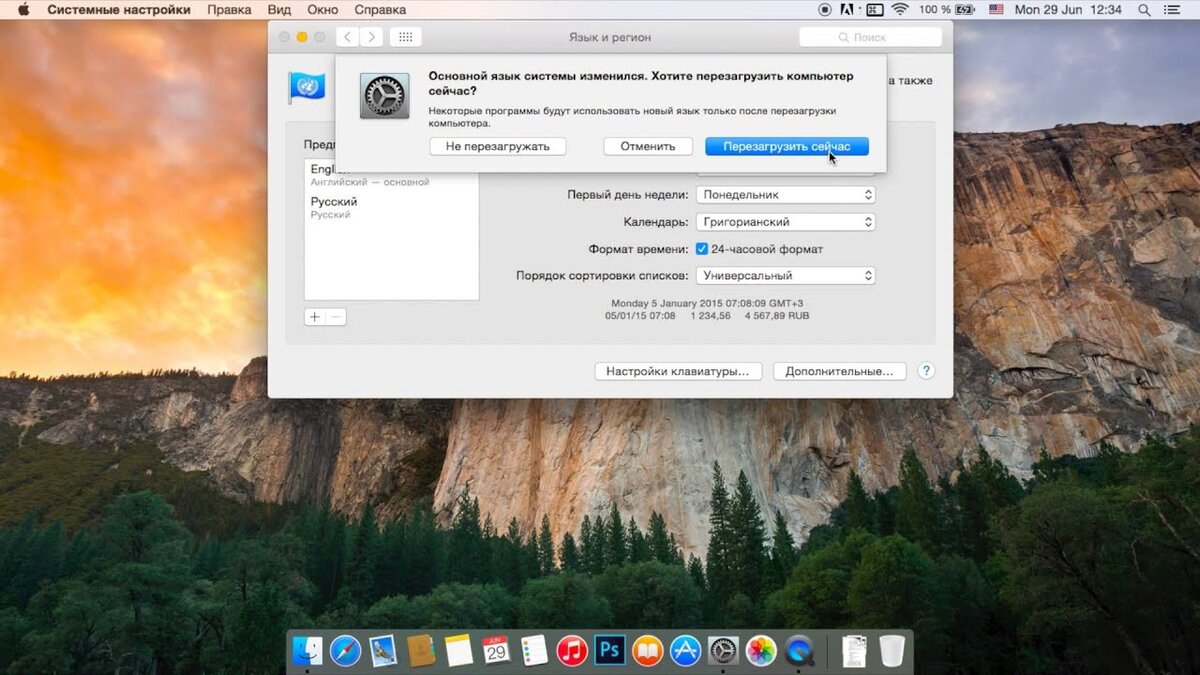Click the screen recording status icon
This screenshot has height=675, width=1200.
(x=825, y=10)
